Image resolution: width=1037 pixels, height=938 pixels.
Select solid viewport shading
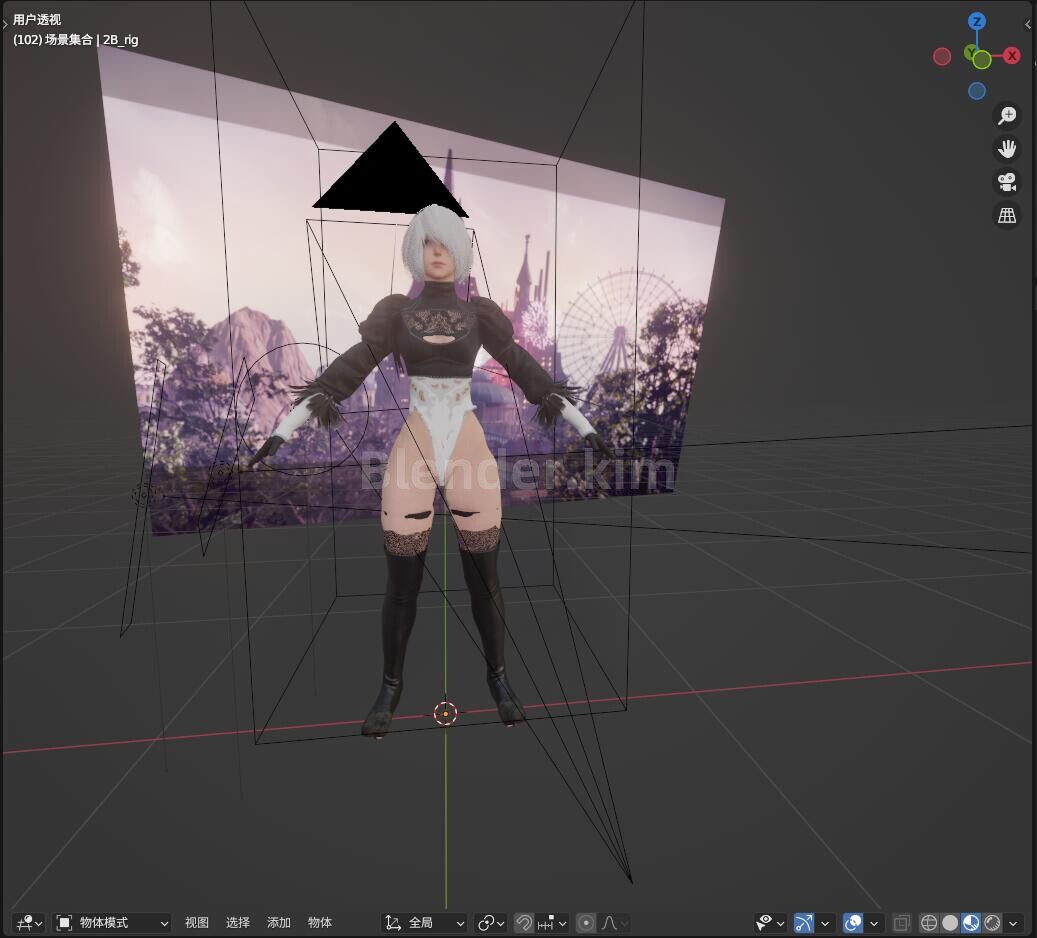[x=950, y=923]
